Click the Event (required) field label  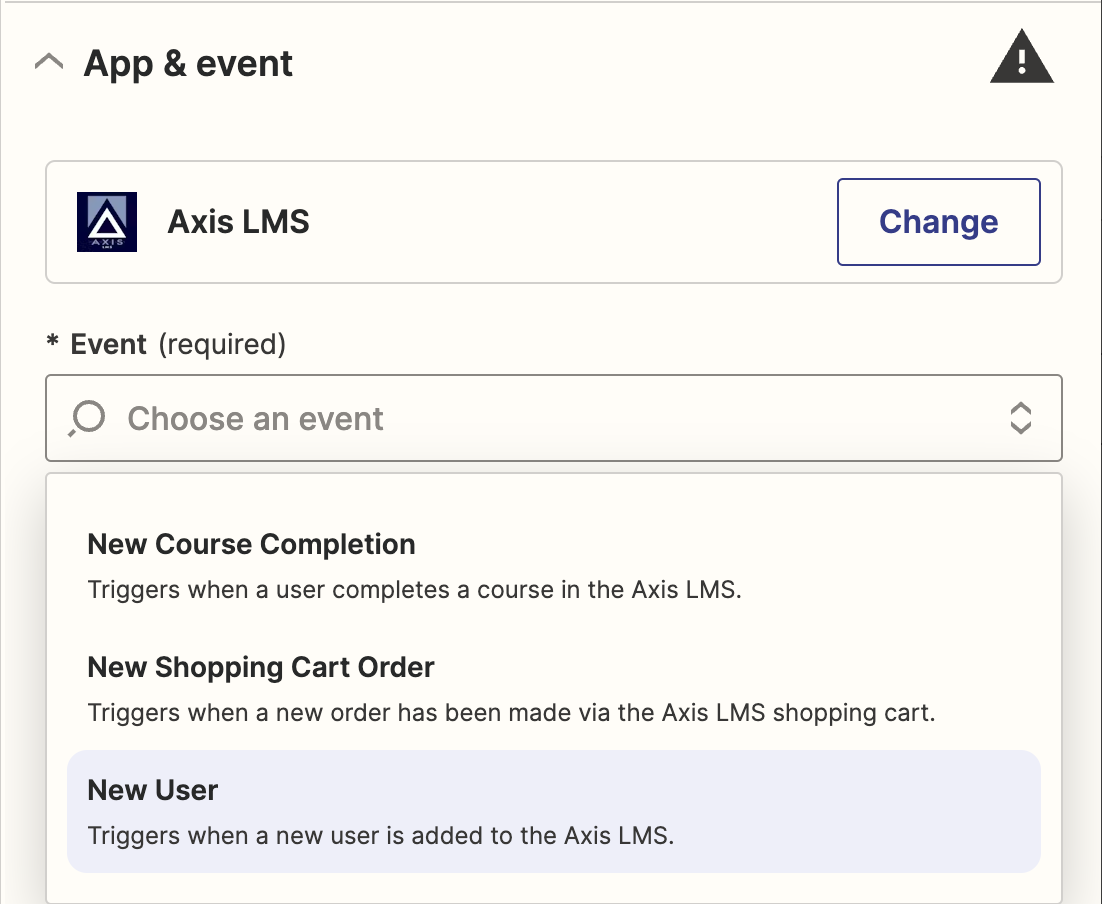(178, 344)
